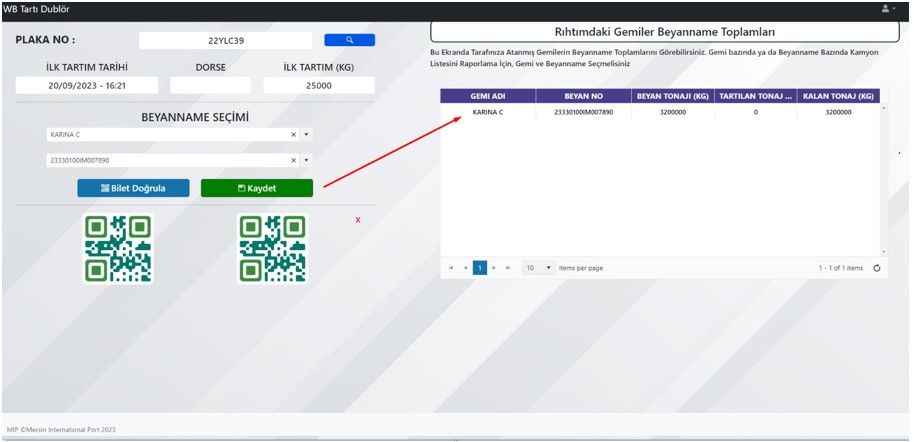Clear the 23330100IM007890 declaration selection

pyautogui.click(x=293, y=160)
